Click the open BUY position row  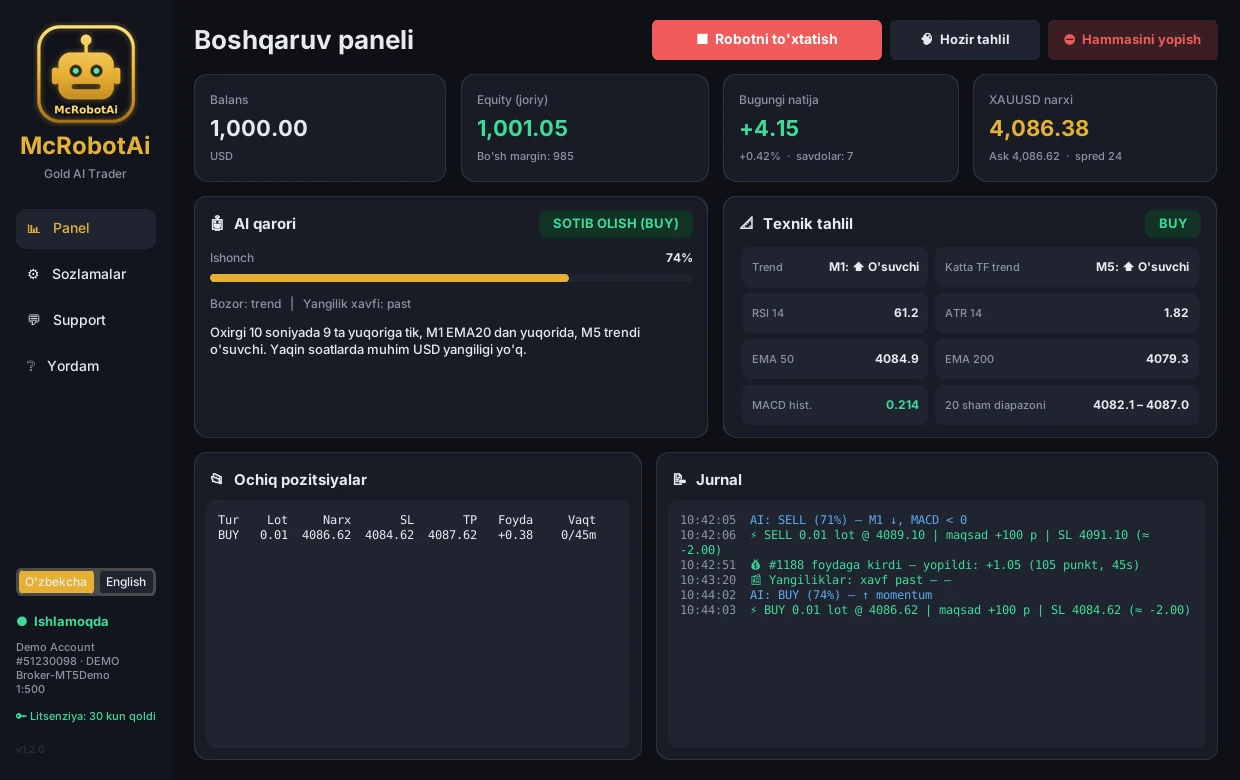pos(407,535)
